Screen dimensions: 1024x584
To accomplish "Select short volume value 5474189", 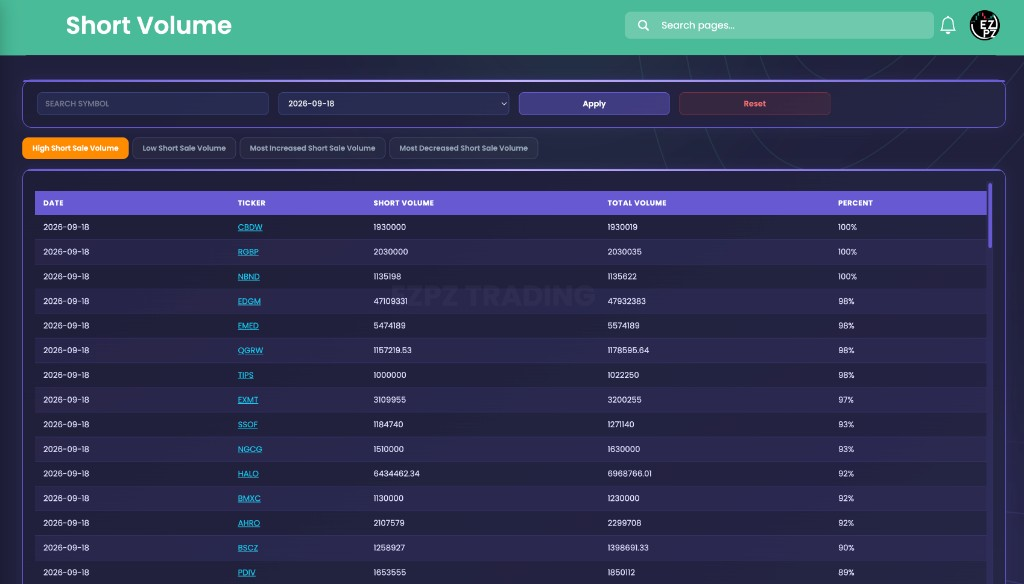I will (389, 325).
